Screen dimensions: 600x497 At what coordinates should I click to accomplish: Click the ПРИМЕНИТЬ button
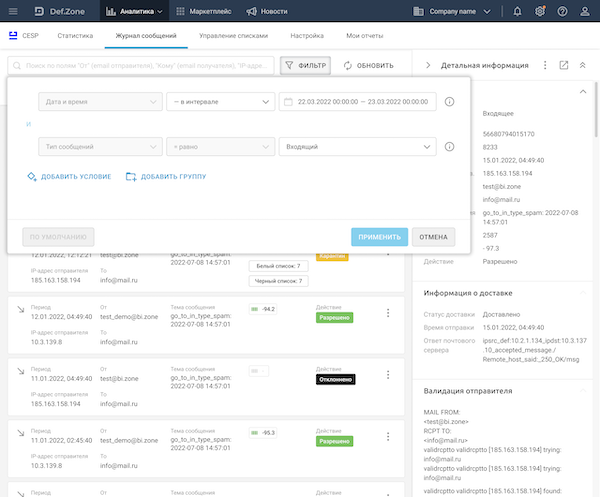tap(379, 237)
